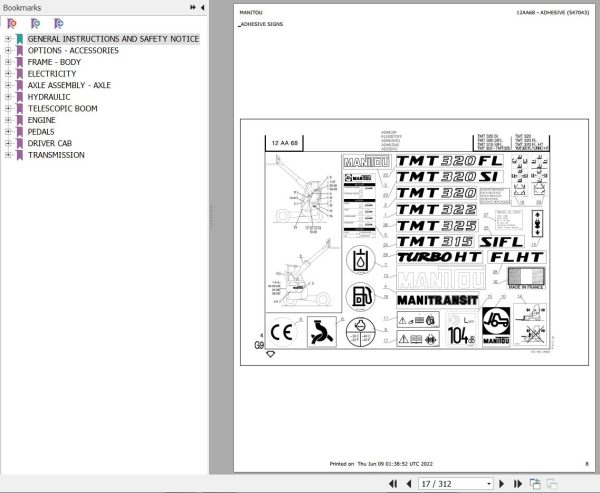Open the page number dropdown arrow
Image resolution: width=600 pixels, height=493 pixels.
(x=489, y=484)
